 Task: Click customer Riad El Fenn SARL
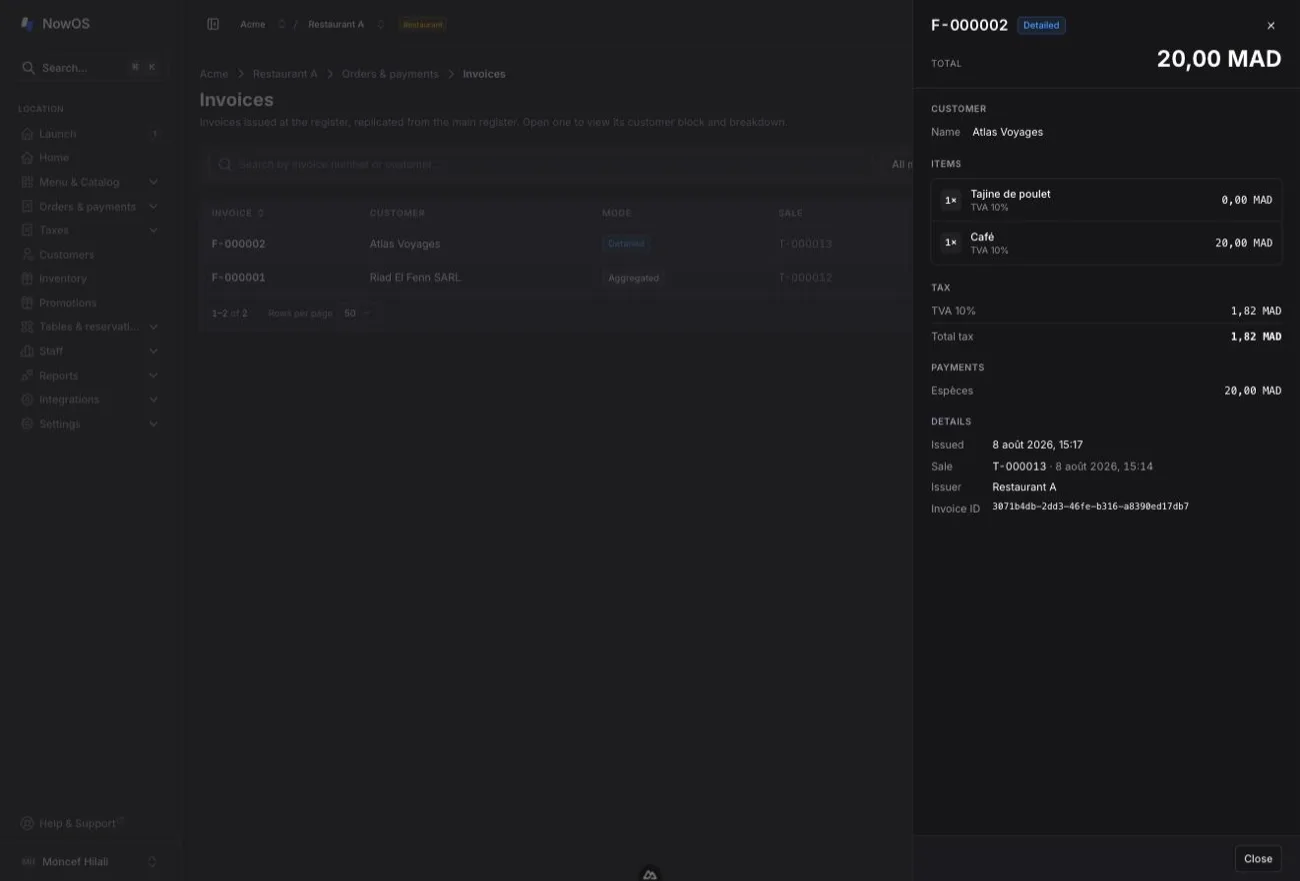(415, 278)
